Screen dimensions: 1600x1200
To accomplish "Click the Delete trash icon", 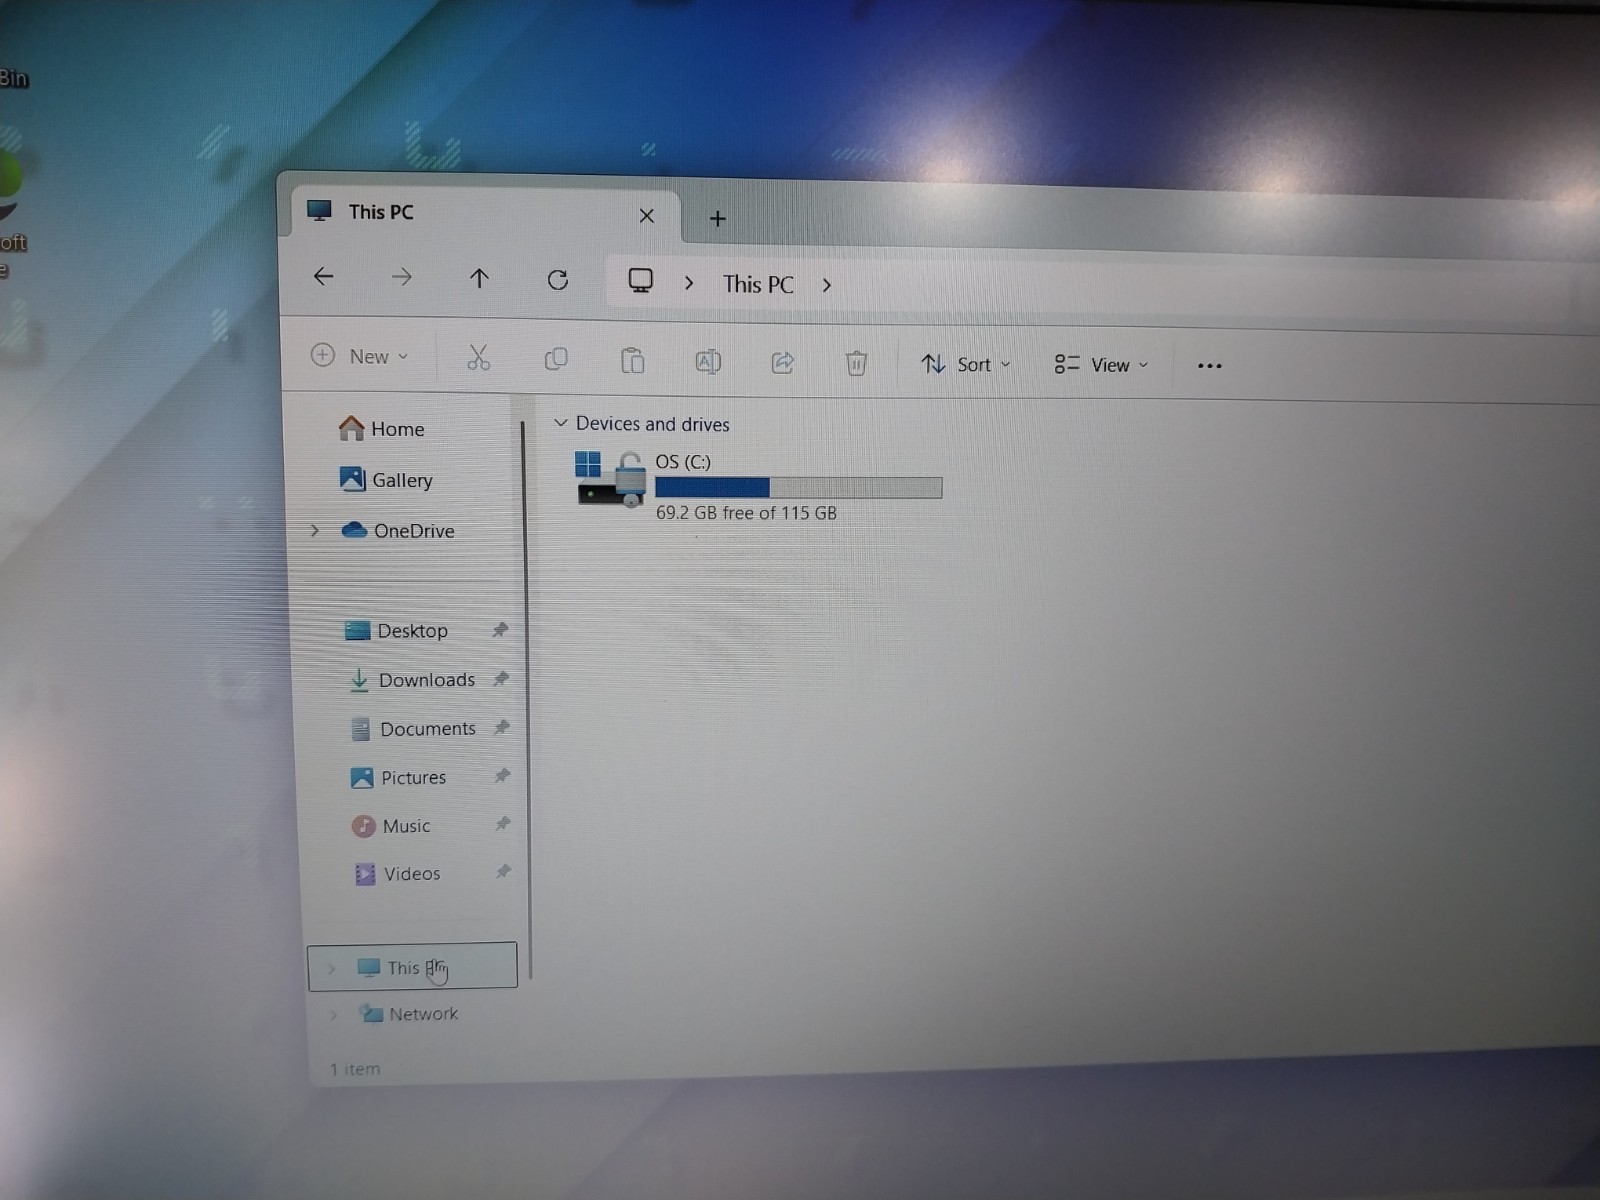I will click(x=856, y=362).
